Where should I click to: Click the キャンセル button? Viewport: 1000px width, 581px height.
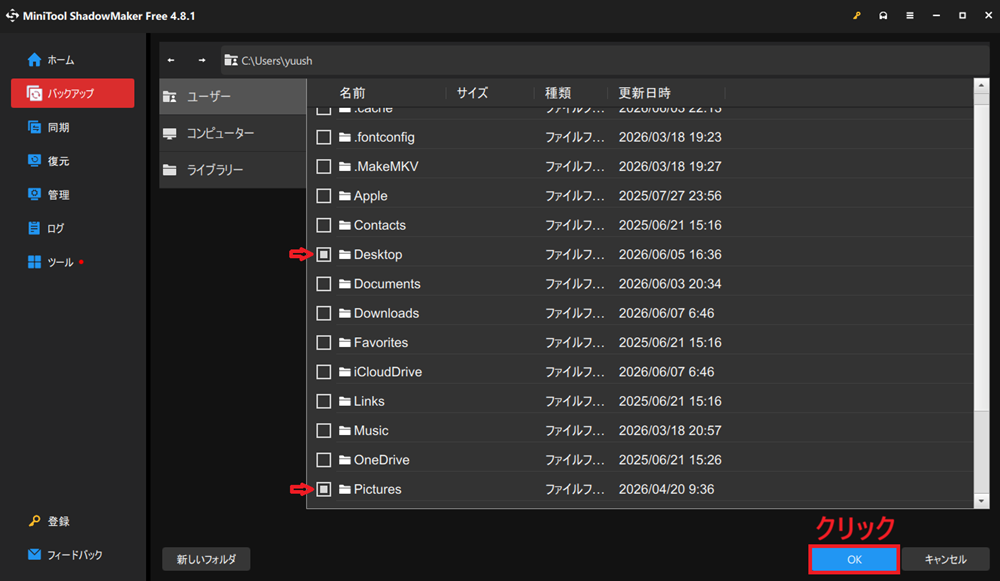pyautogui.click(x=945, y=559)
